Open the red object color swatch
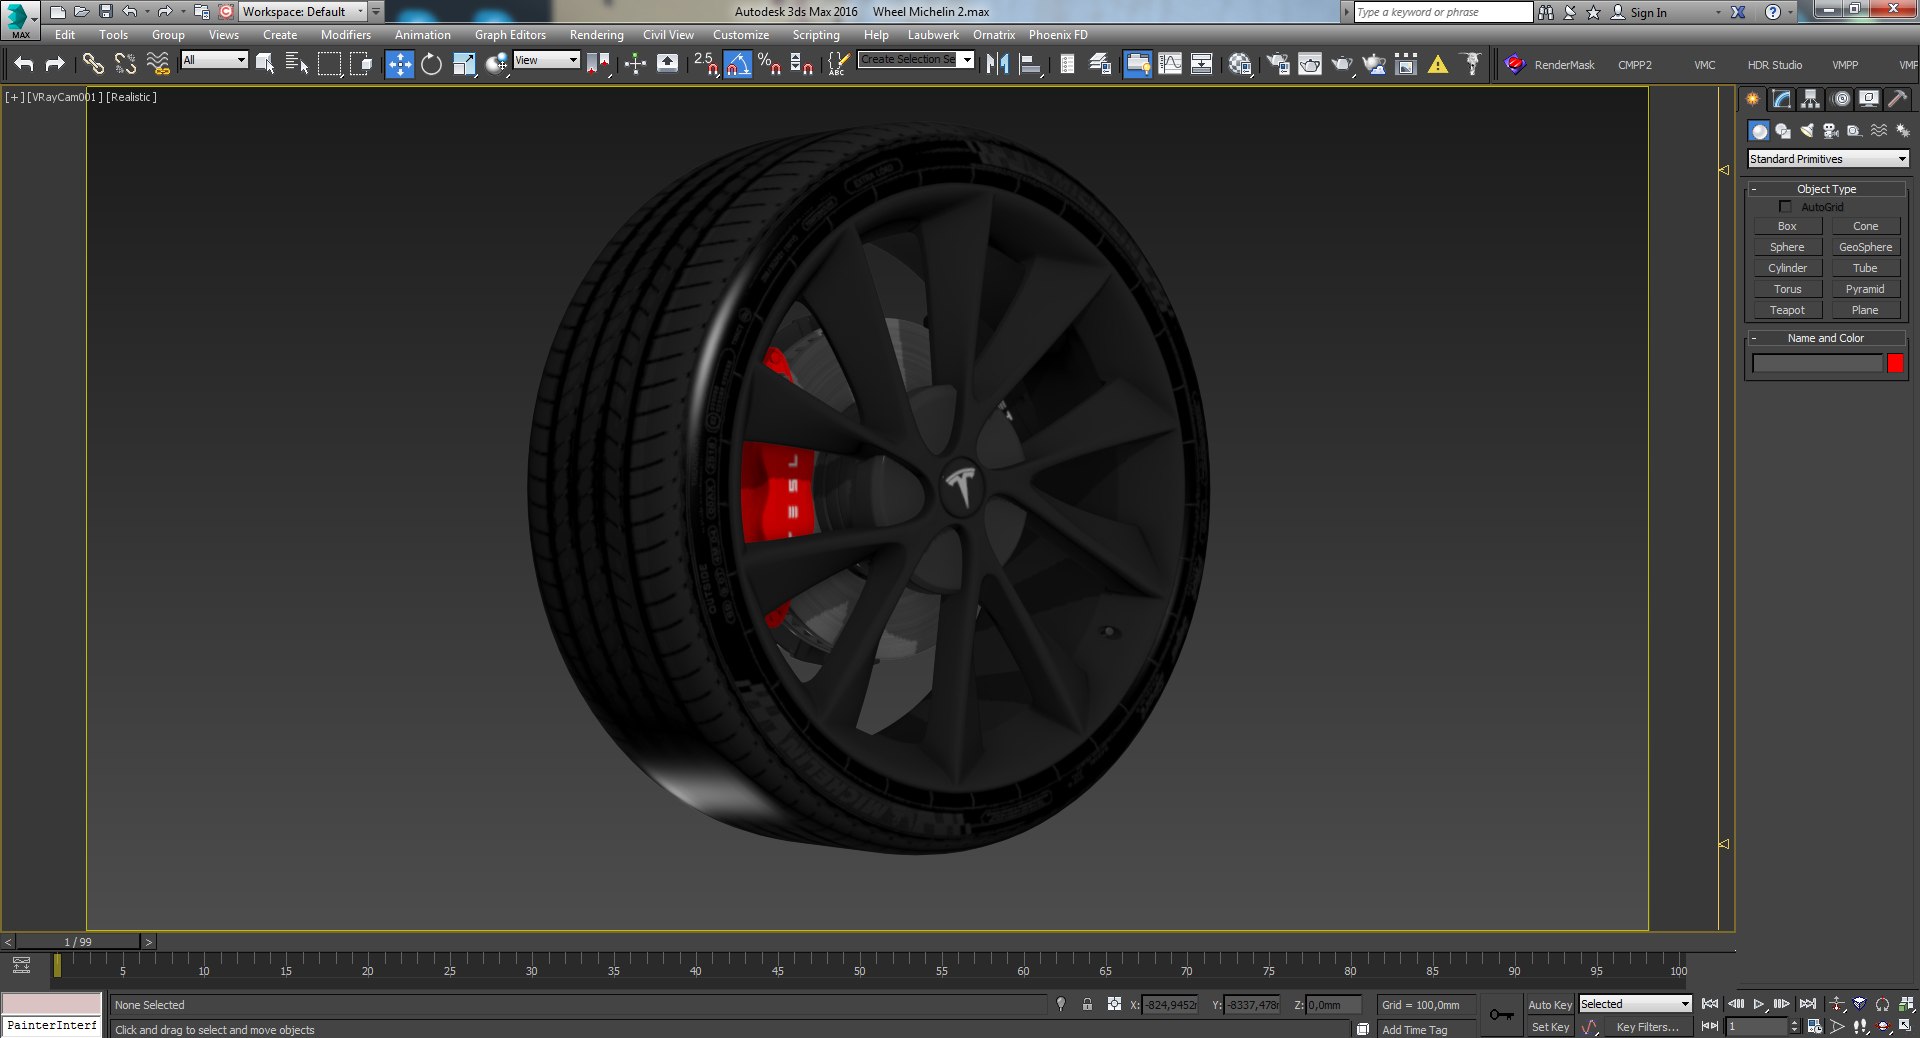The width and height of the screenshot is (1920, 1038). click(x=1895, y=364)
